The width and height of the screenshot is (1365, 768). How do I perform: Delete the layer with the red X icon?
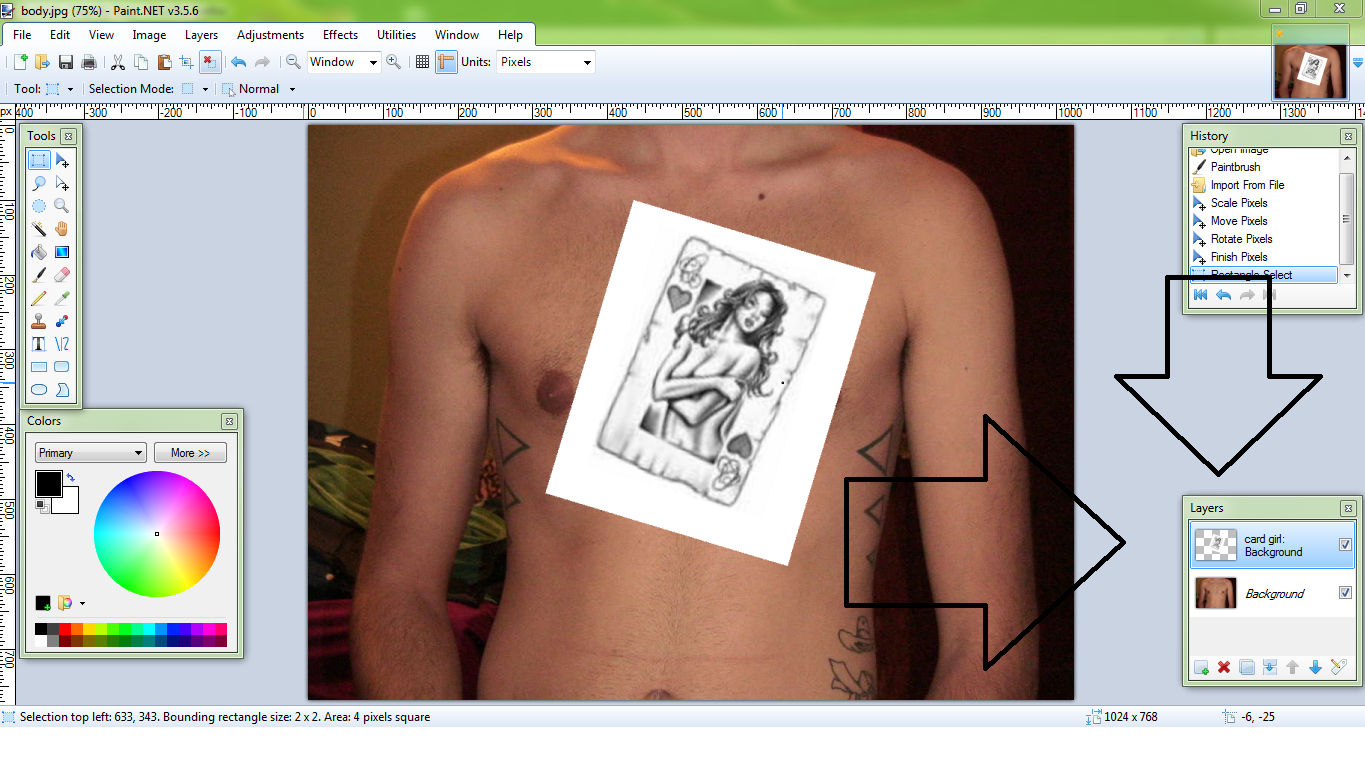1224,667
